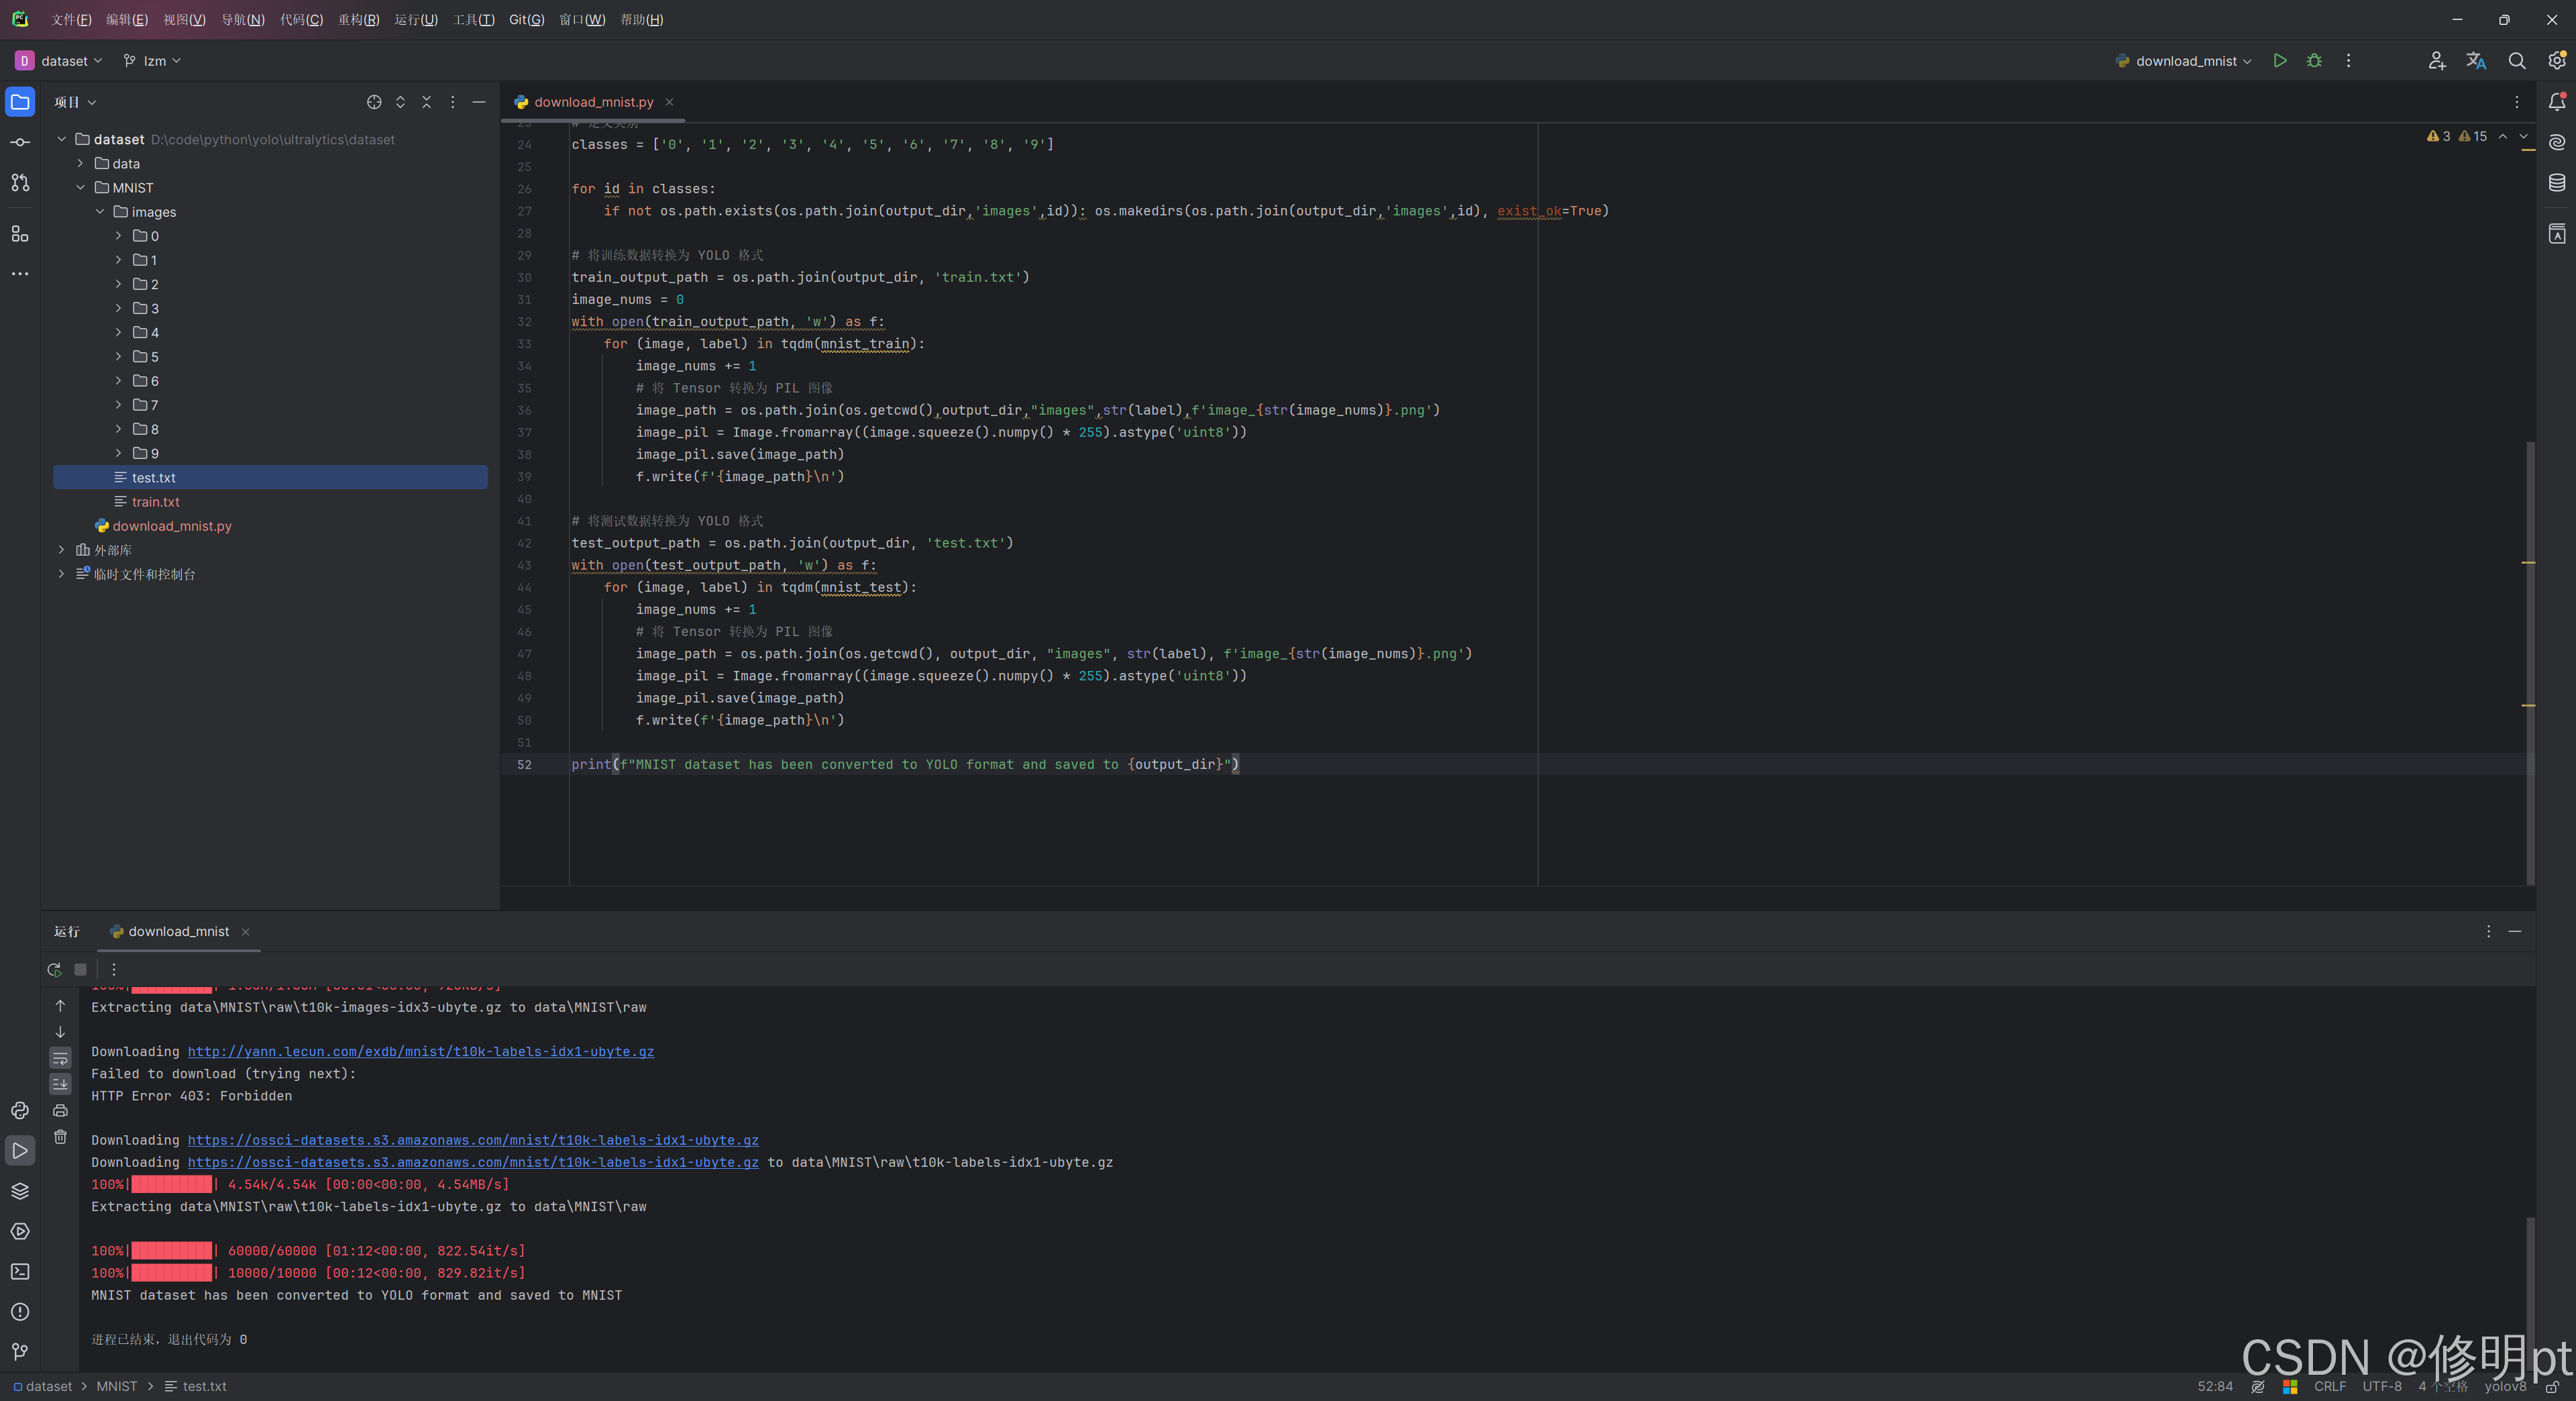Click the UTF-8 encoding status bar widget
Screen dimensions: 2576x1401
2381,1386
